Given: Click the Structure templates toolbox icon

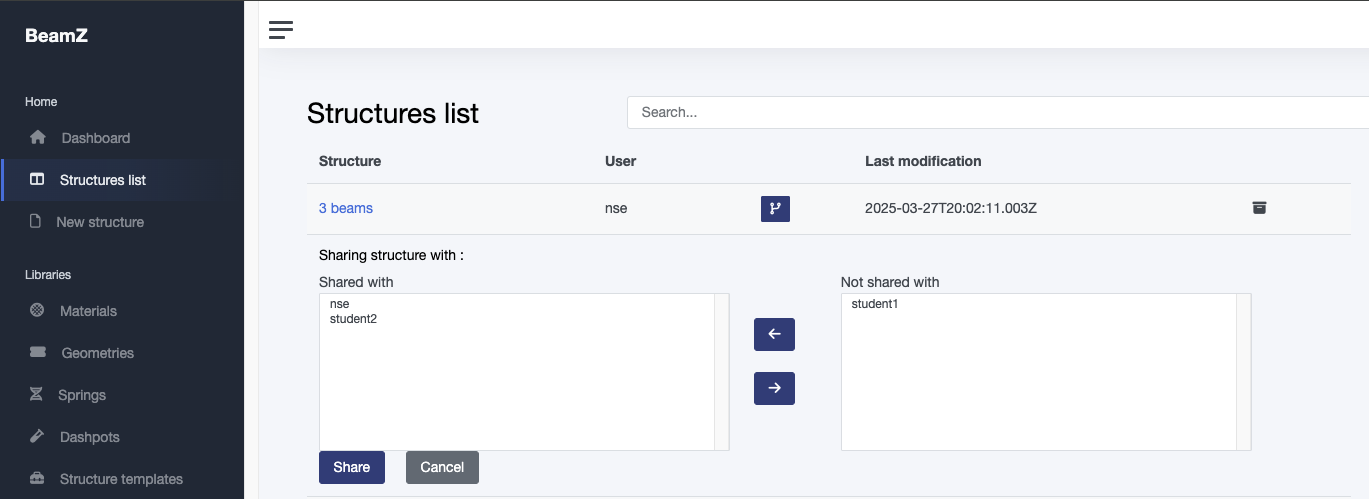Looking at the screenshot, I should [x=37, y=479].
